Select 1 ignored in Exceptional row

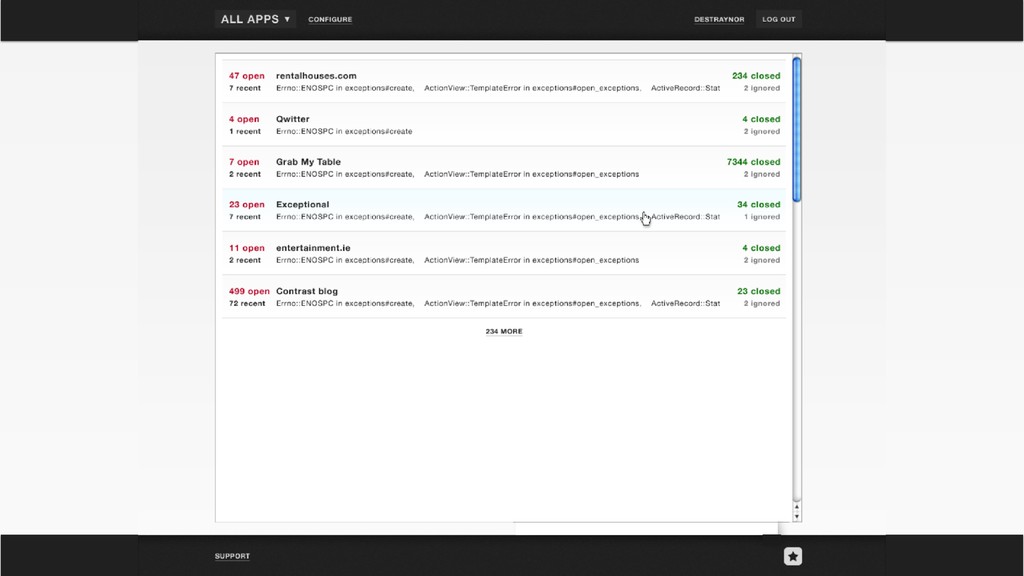pyautogui.click(x=762, y=217)
